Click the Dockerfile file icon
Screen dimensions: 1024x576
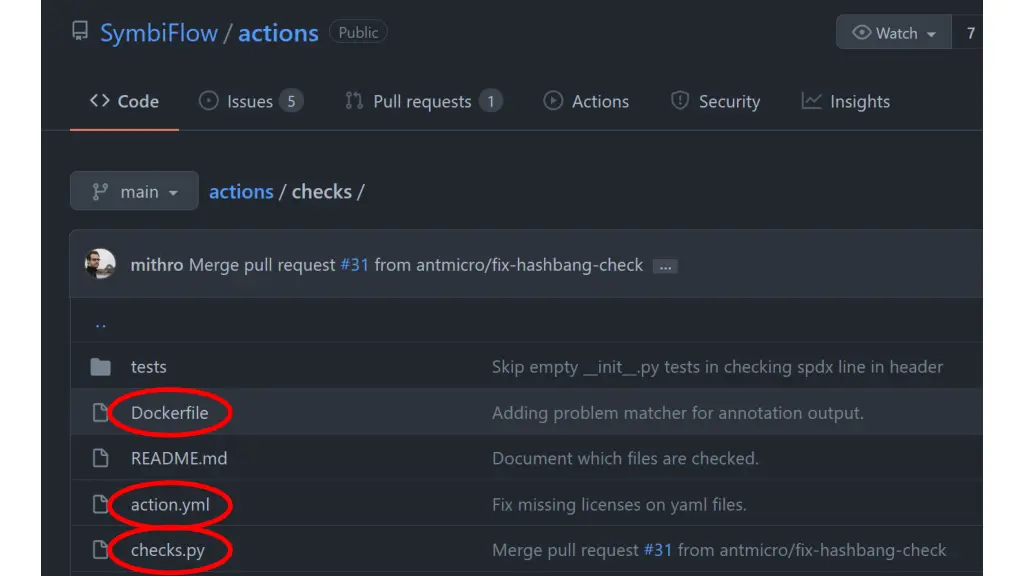pos(100,413)
